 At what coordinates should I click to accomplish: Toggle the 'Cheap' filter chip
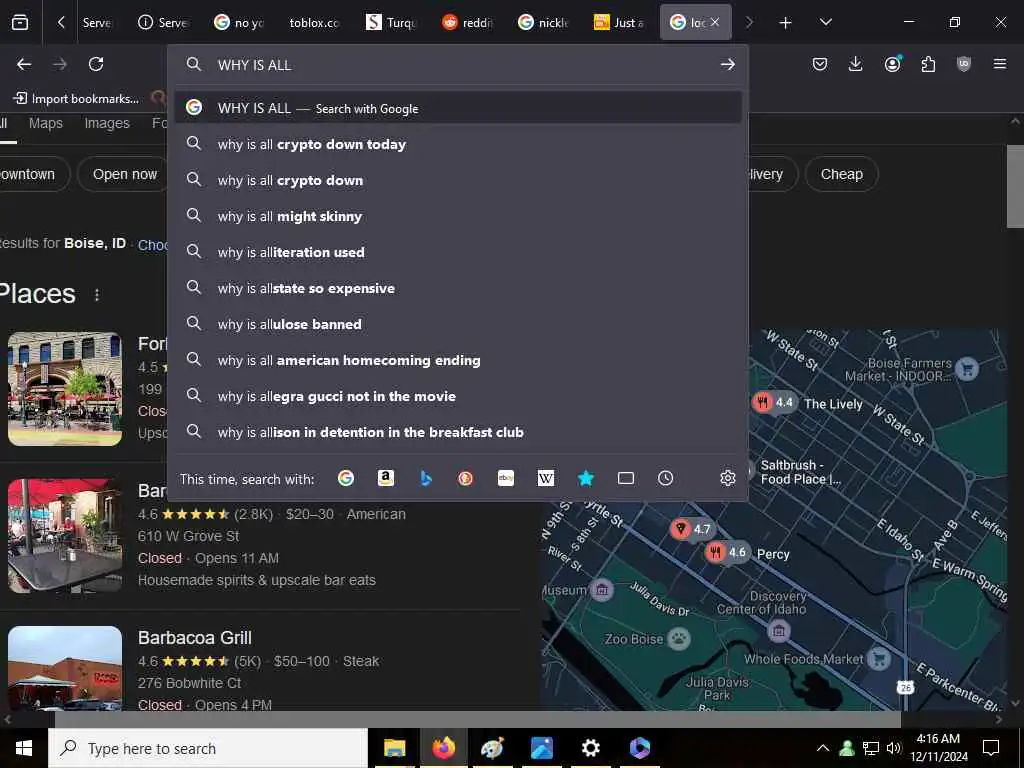click(841, 174)
